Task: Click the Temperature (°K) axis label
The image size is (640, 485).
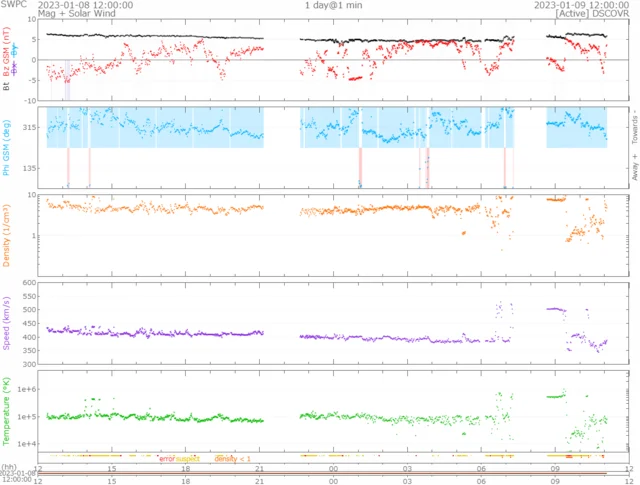Action: [x=6, y=410]
